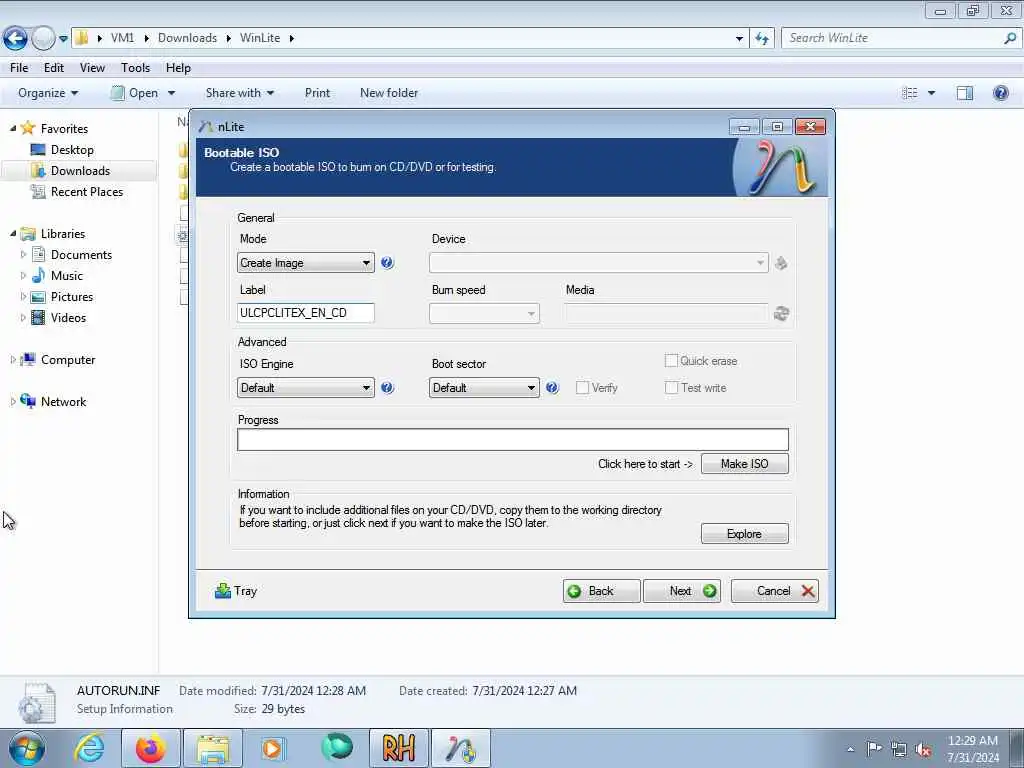Click the Boot sector help icon
The height and width of the screenshot is (768, 1024).
(x=552, y=387)
